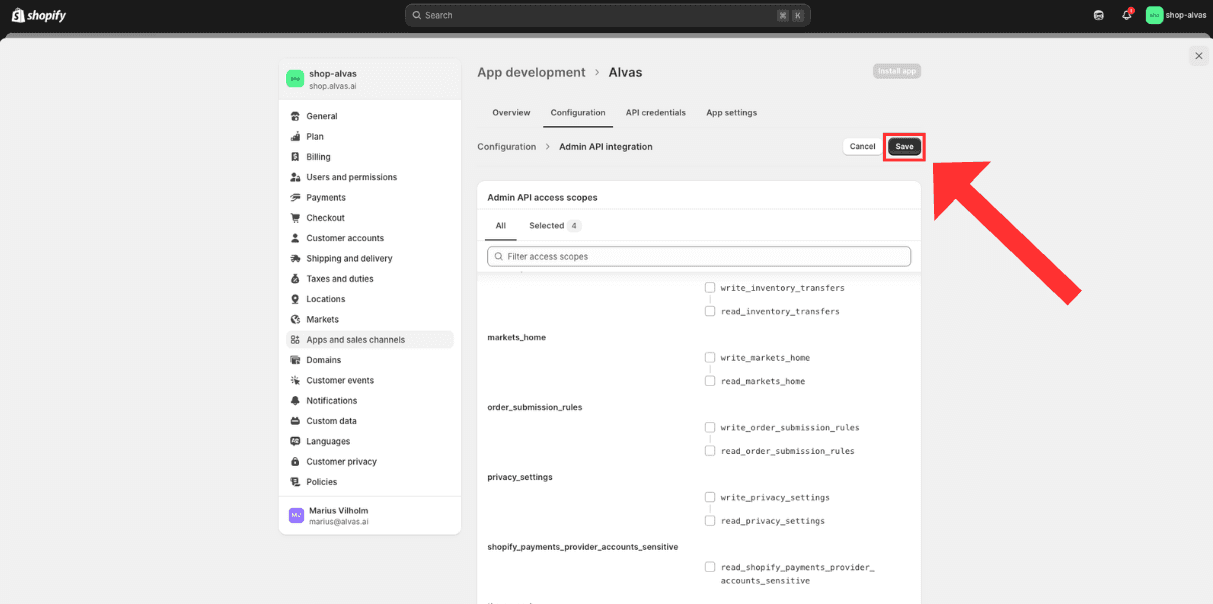Screen dimensions: 1213x604
Task: Click the Install app button
Action: 897,71
